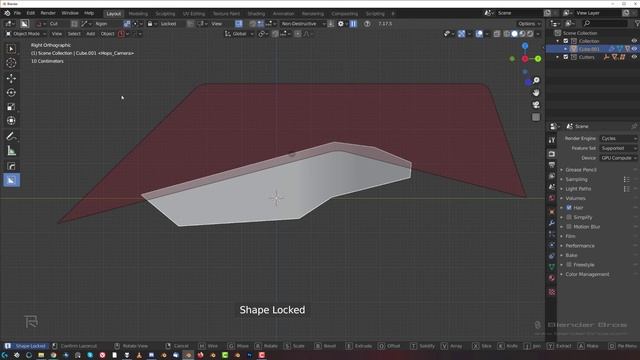Screen dimensions: 640x360
Task: Hide Cutters collection with eye icon
Action: (634, 57)
